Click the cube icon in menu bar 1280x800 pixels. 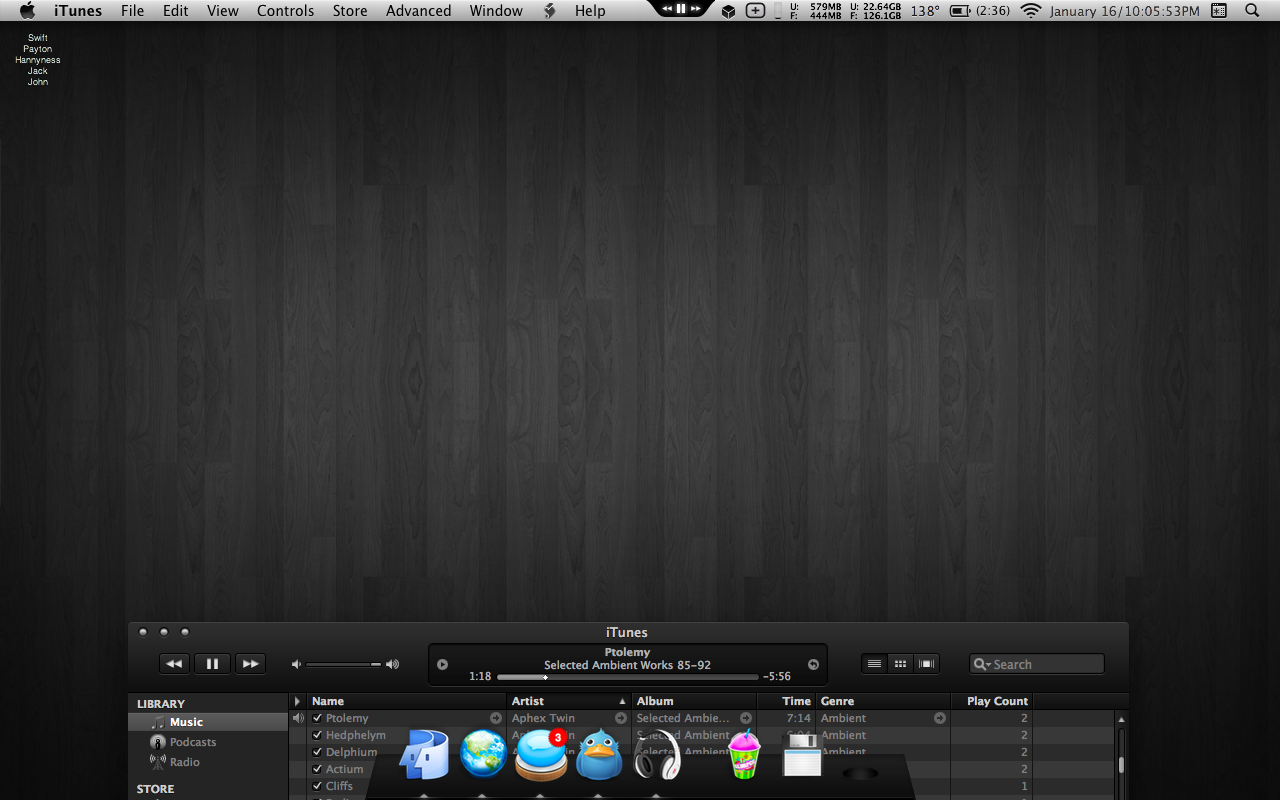pyautogui.click(x=728, y=11)
